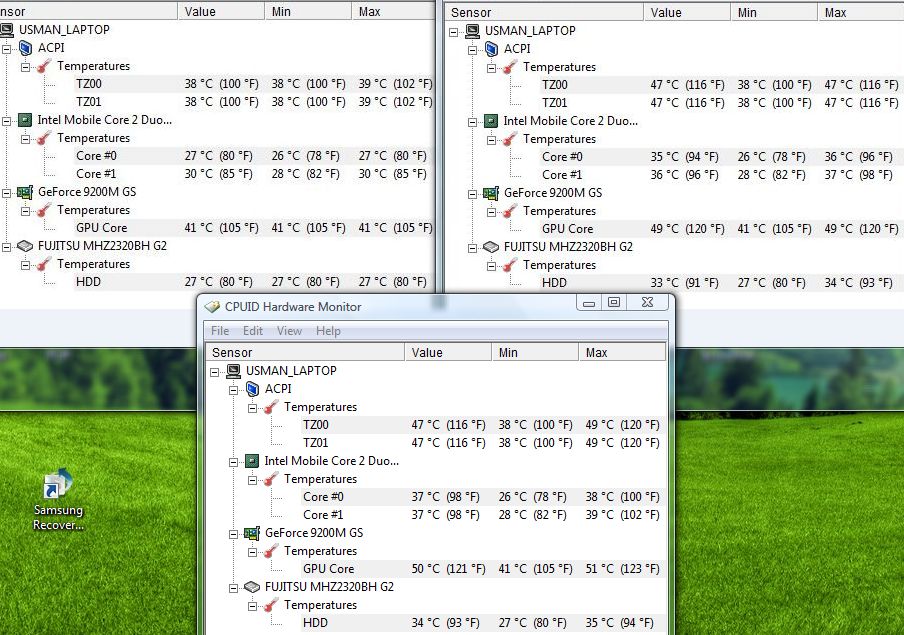
Task: Collapse Intel Mobile Core 2 Duo in front window
Action: point(233,462)
